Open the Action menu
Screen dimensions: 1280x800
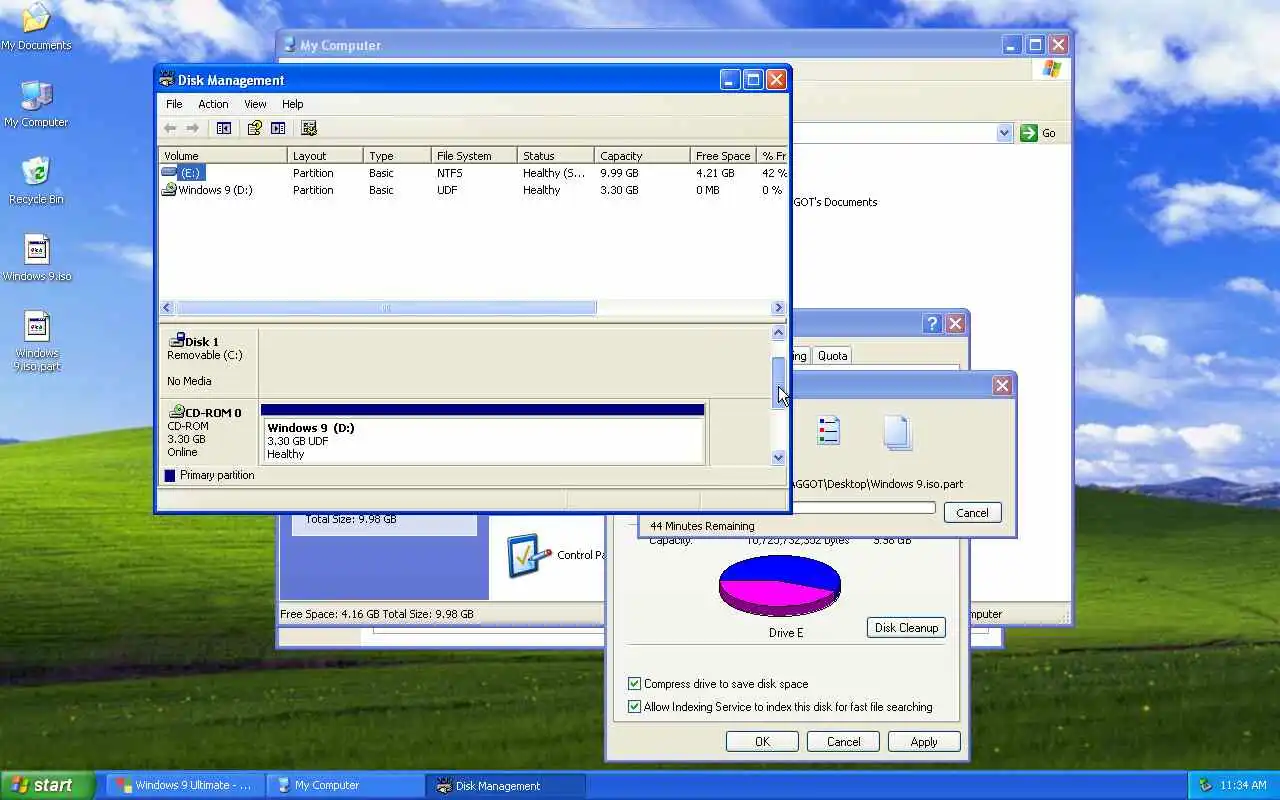tap(213, 104)
